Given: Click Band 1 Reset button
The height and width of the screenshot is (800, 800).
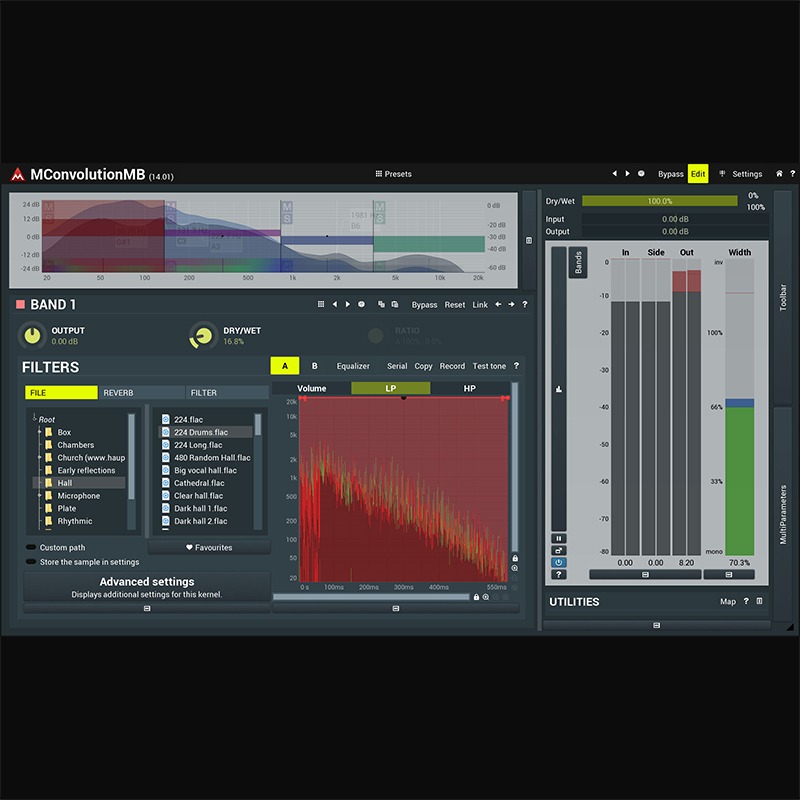Looking at the screenshot, I should click(455, 305).
